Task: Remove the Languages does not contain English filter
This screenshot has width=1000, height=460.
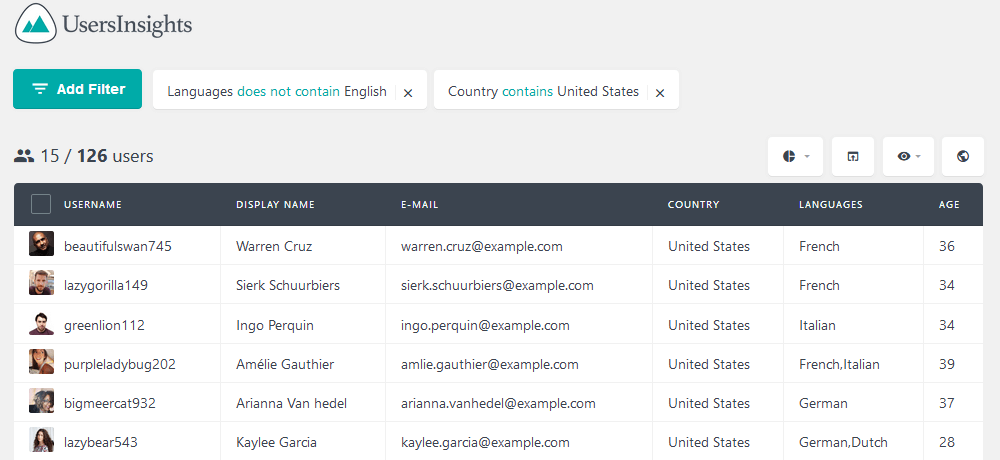Action: [x=408, y=93]
